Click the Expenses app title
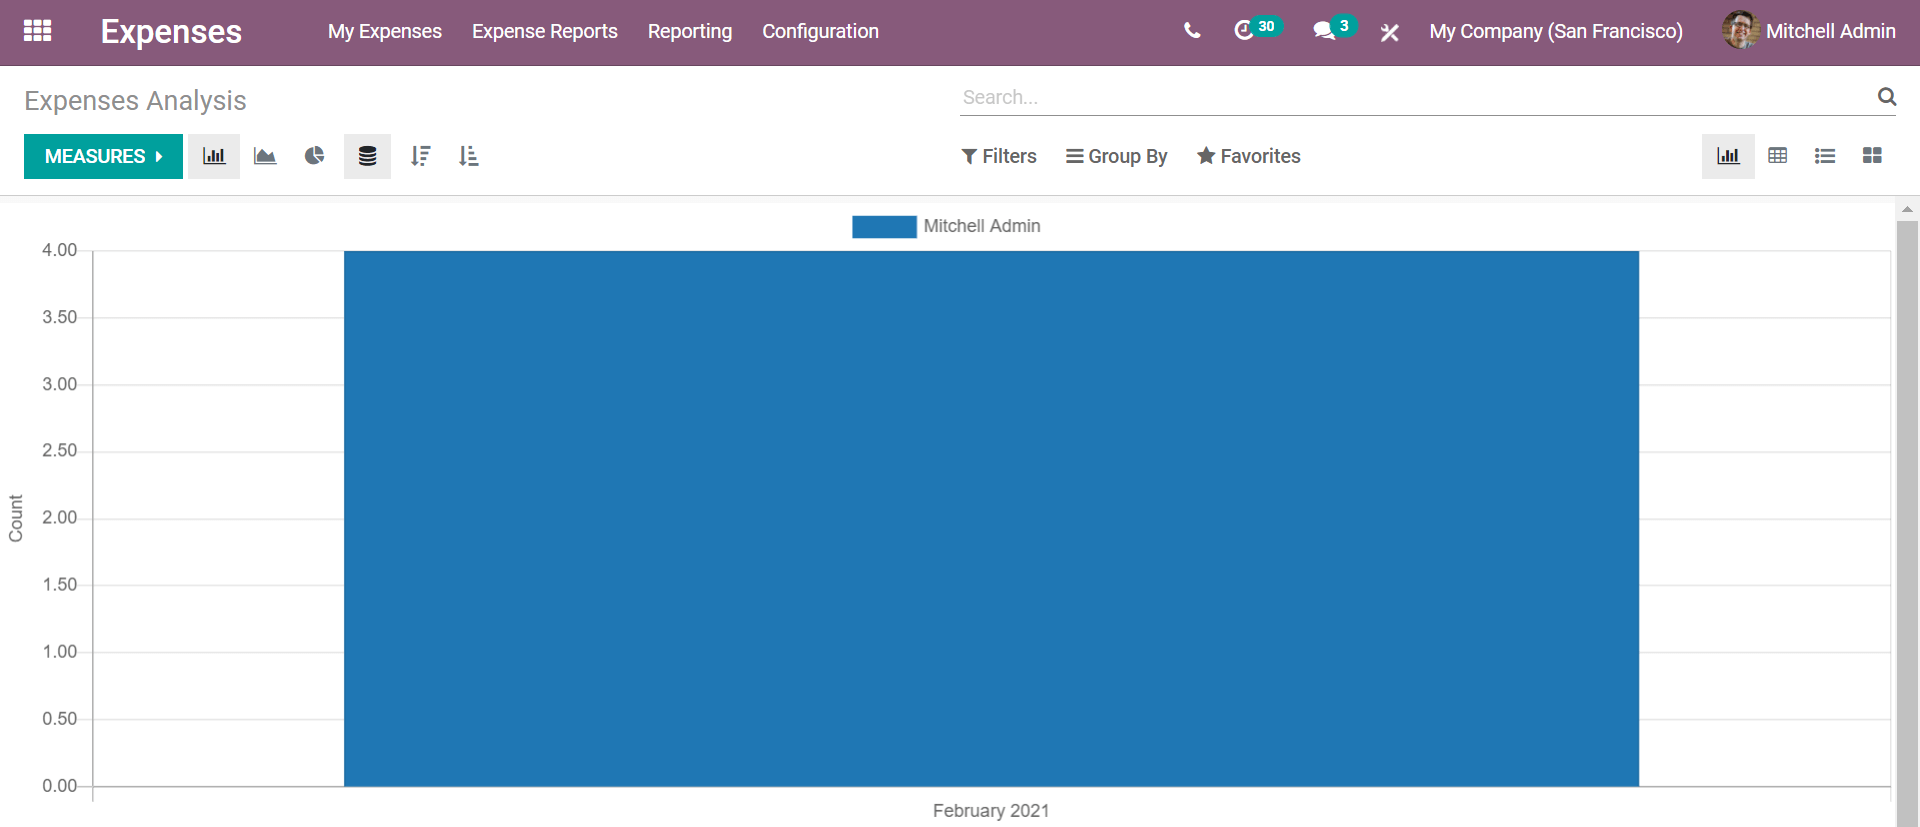Screen dimensions: 1920x827 coord(171,32)
